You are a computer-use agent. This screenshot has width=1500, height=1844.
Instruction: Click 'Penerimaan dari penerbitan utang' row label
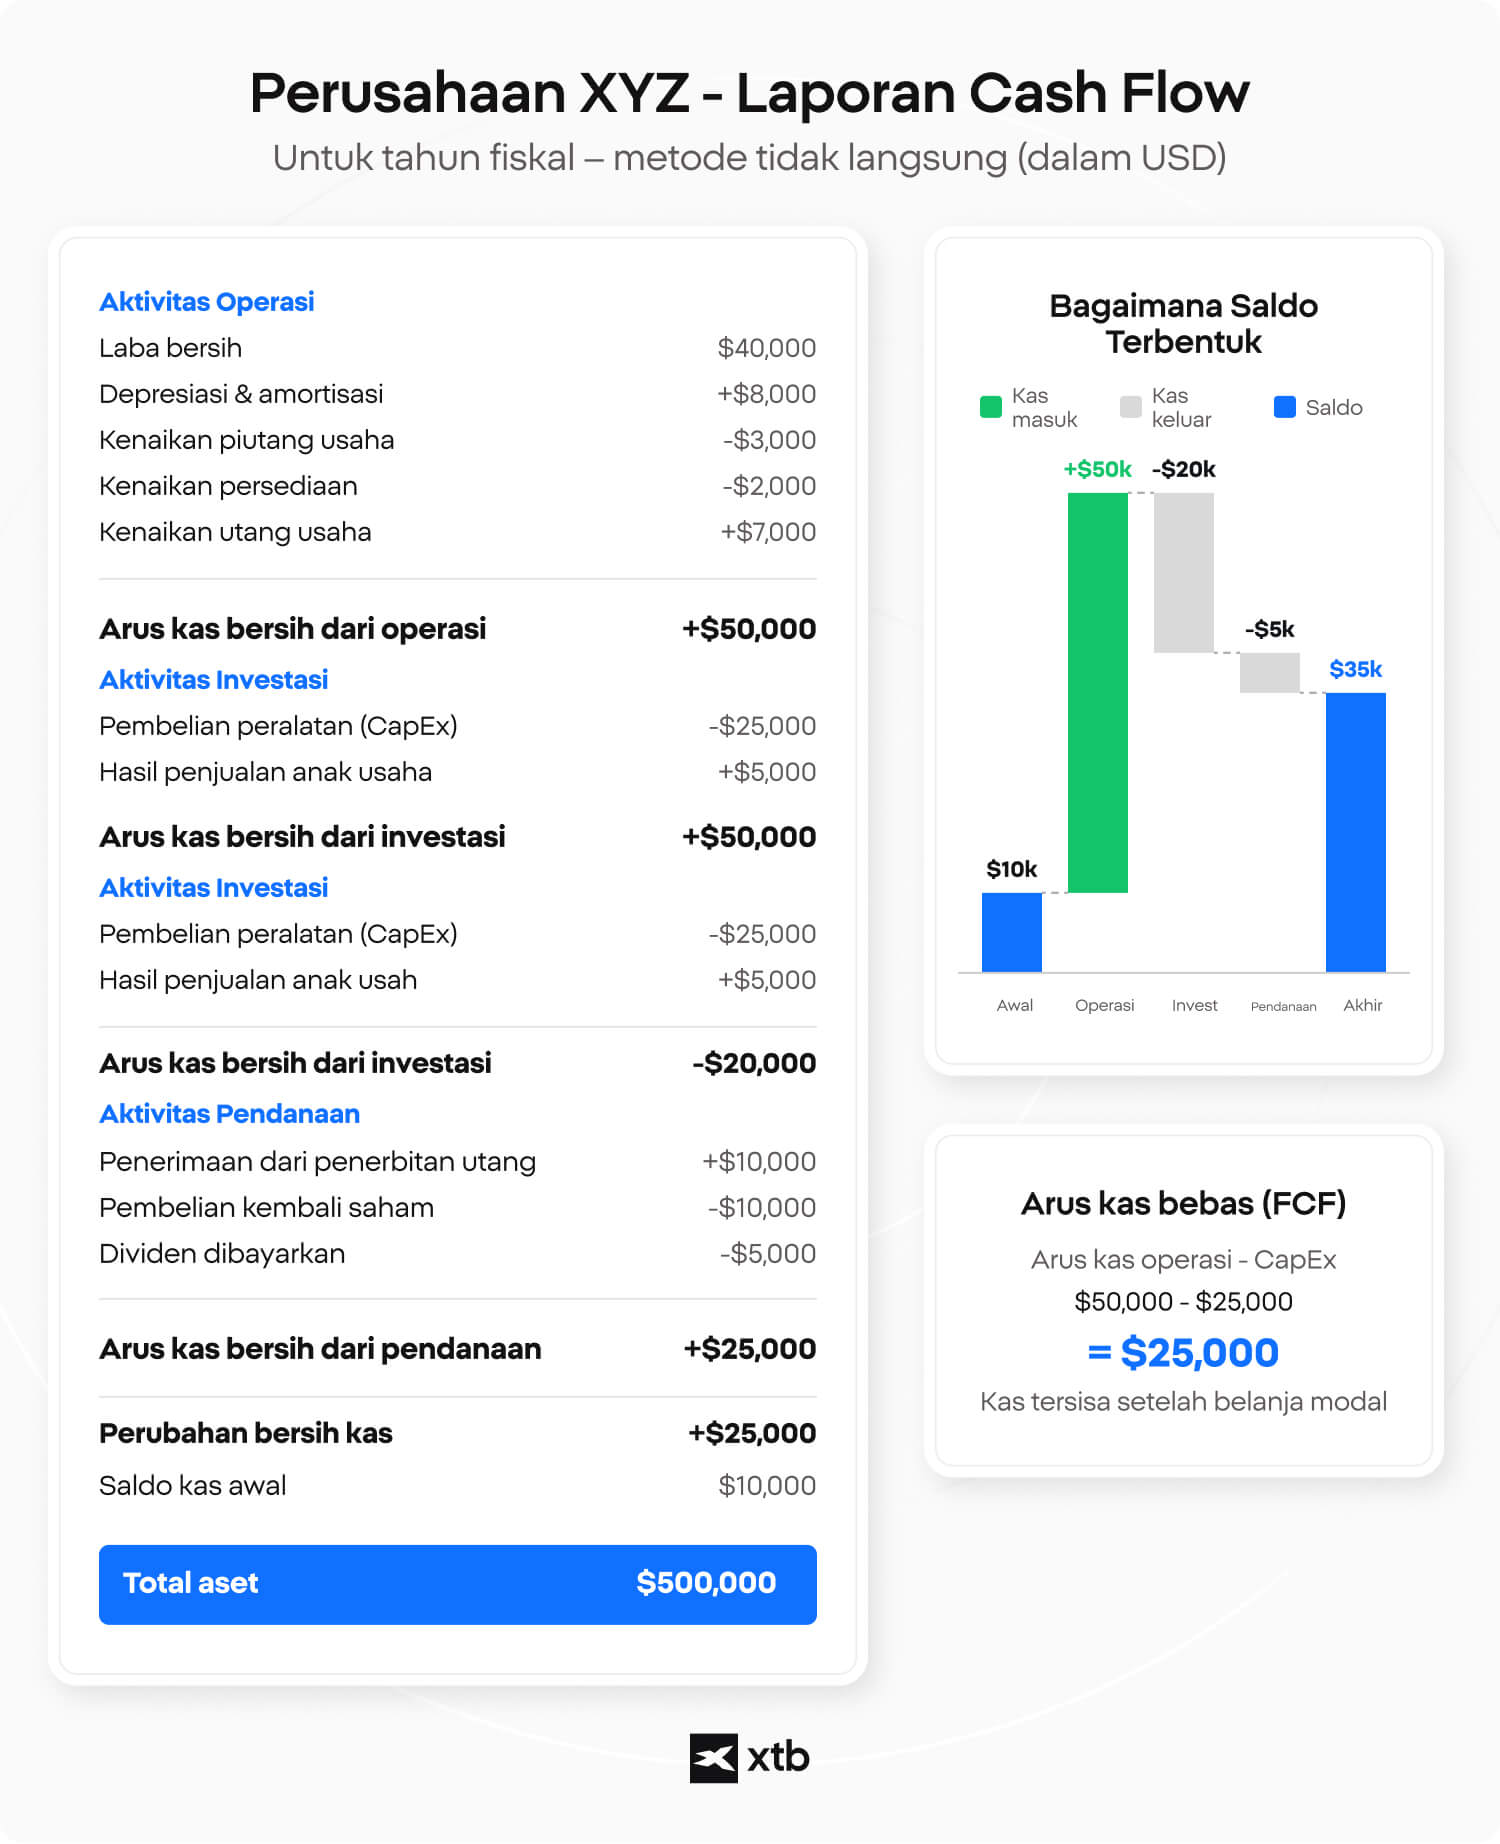[x=318, y=1162]
